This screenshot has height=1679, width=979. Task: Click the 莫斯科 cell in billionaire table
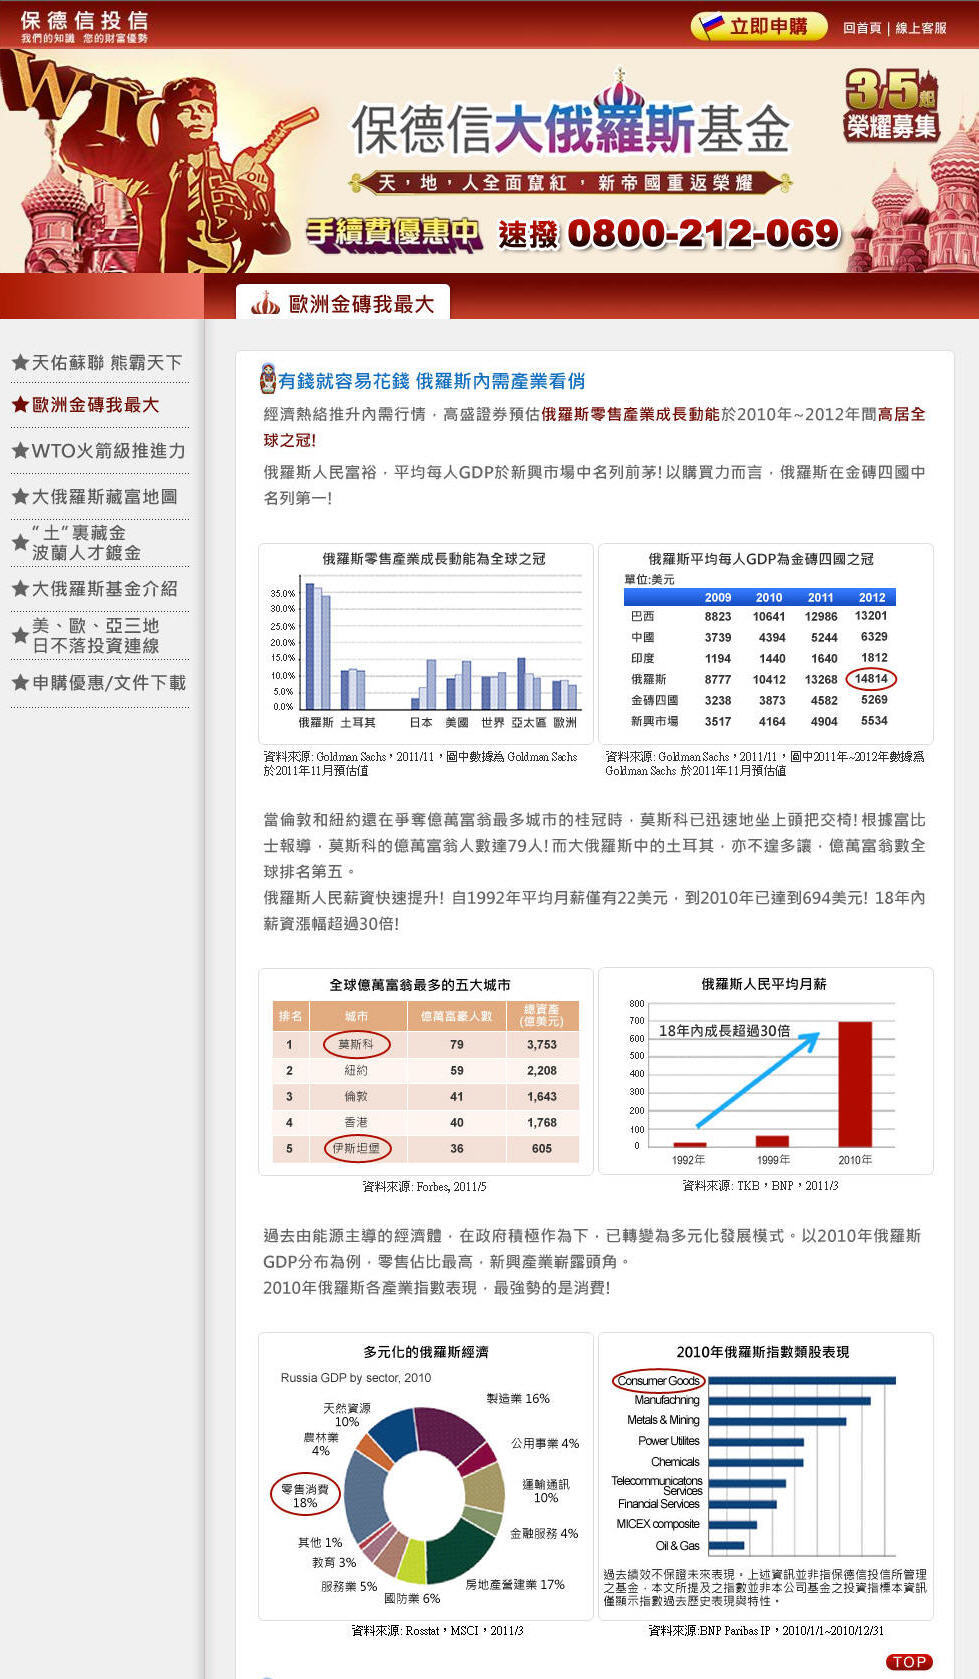(357, 1044)
